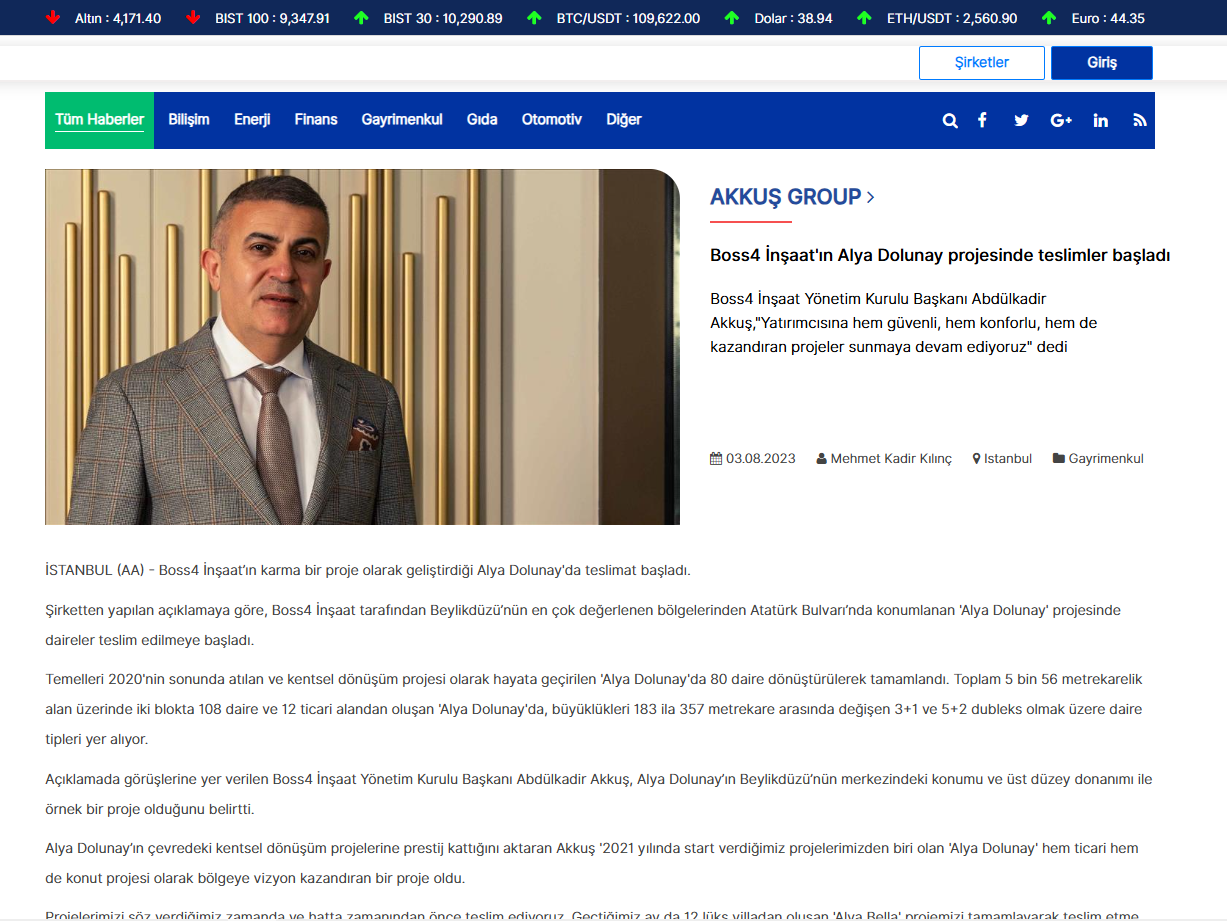Open the RSS feed icon
This screenshot has height=921, width=1227.
1139,120
